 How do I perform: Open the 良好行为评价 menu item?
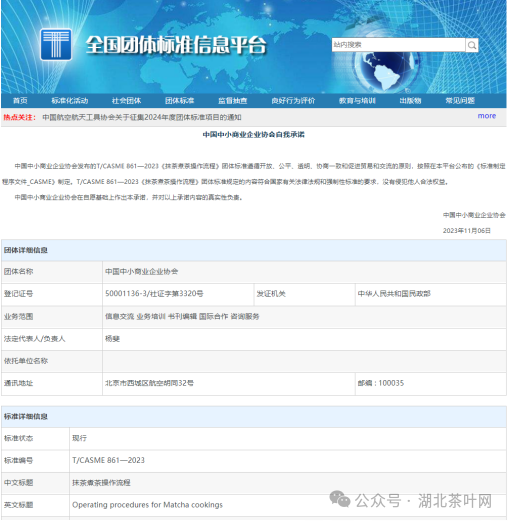click(293, 101)
